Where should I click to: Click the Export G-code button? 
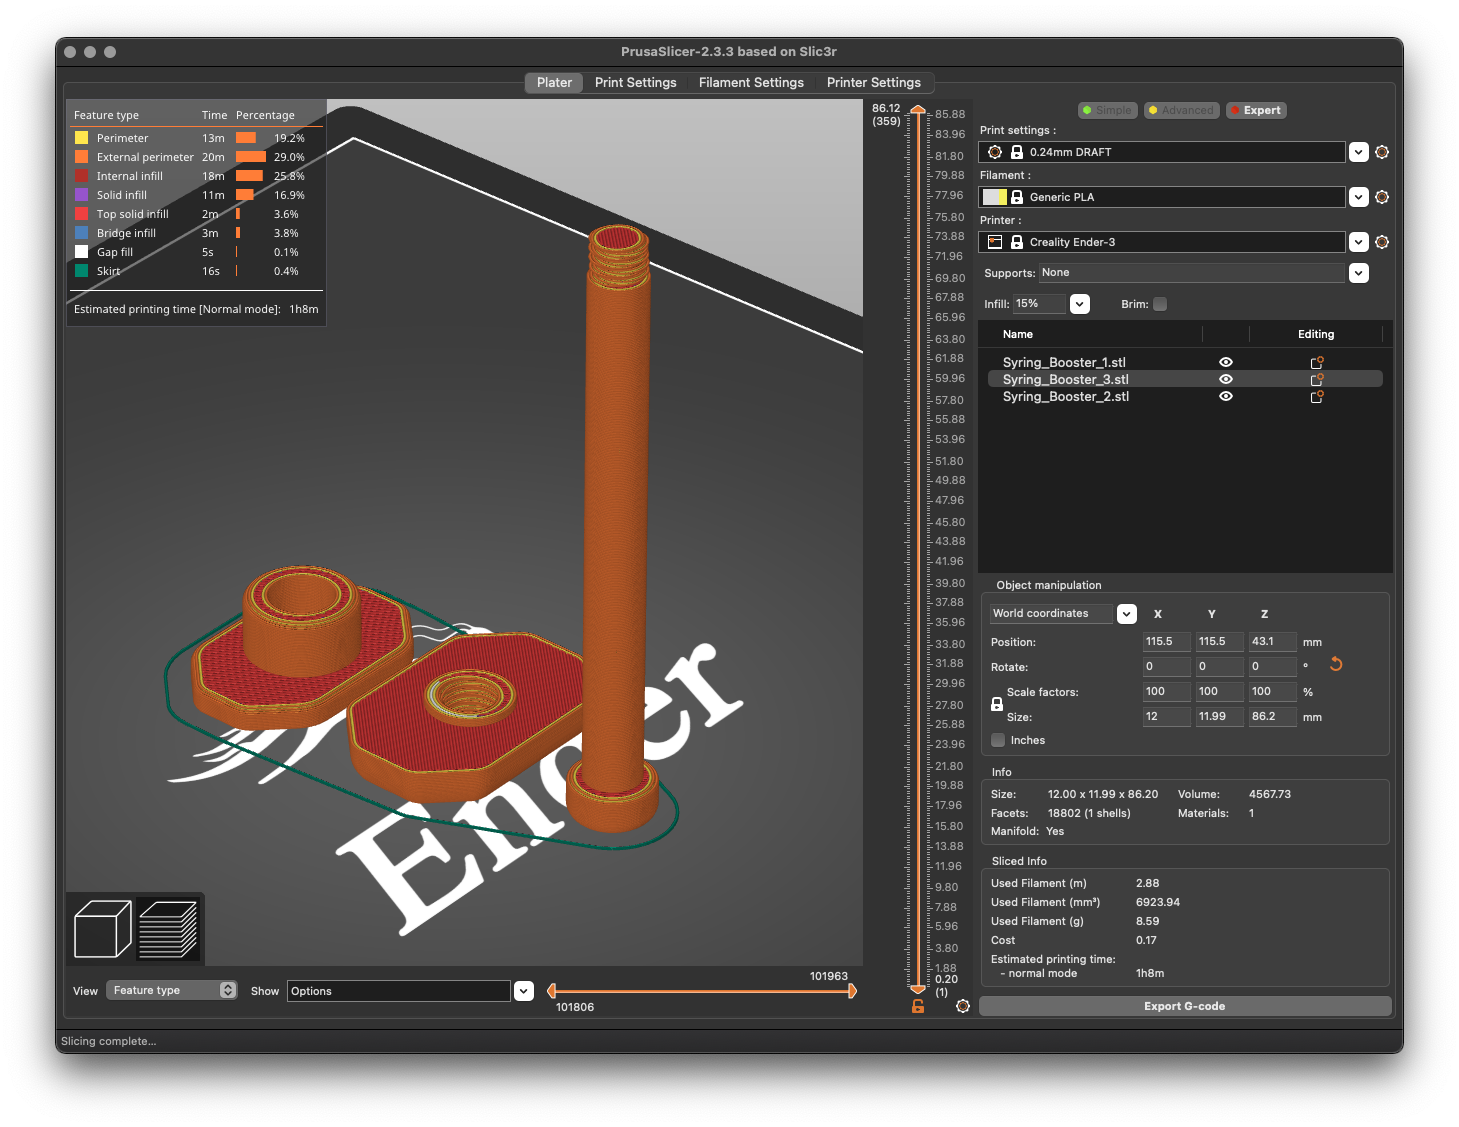click(x=1185, y=1006)
